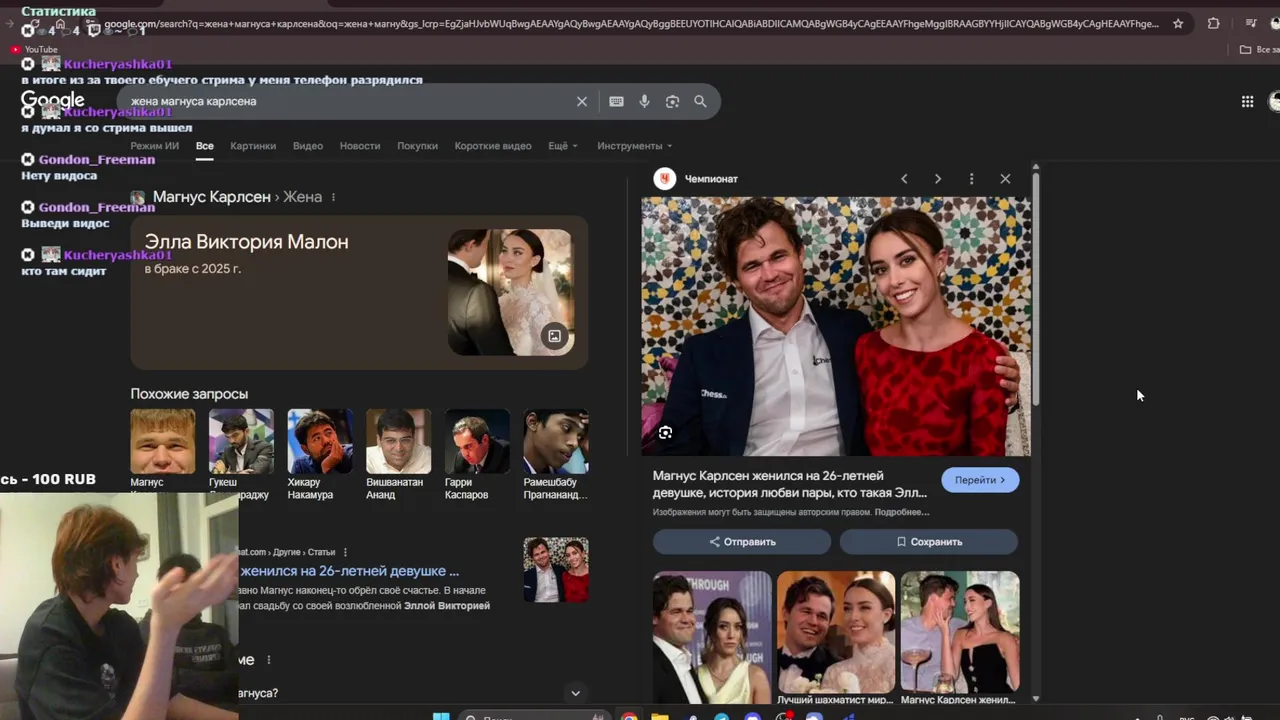The image size is (1280, 720).
Task: Switch to the Режим ИИ tab
Action: point(154,146)
